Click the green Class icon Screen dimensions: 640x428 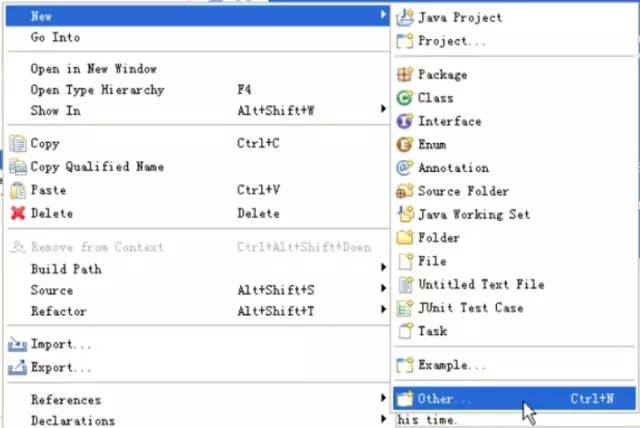[x=405, y=98]
